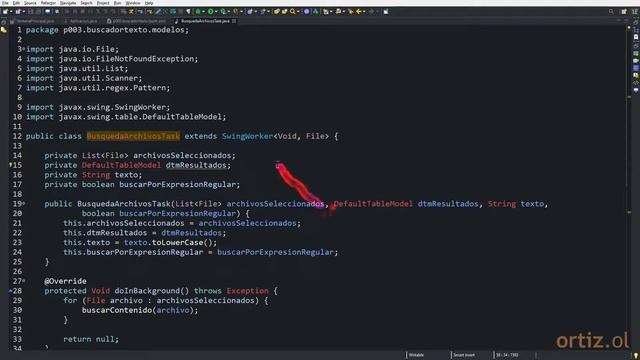Click the yellow Back navigation arrow
The image size is (640, 360).
[x=358, y=11]
